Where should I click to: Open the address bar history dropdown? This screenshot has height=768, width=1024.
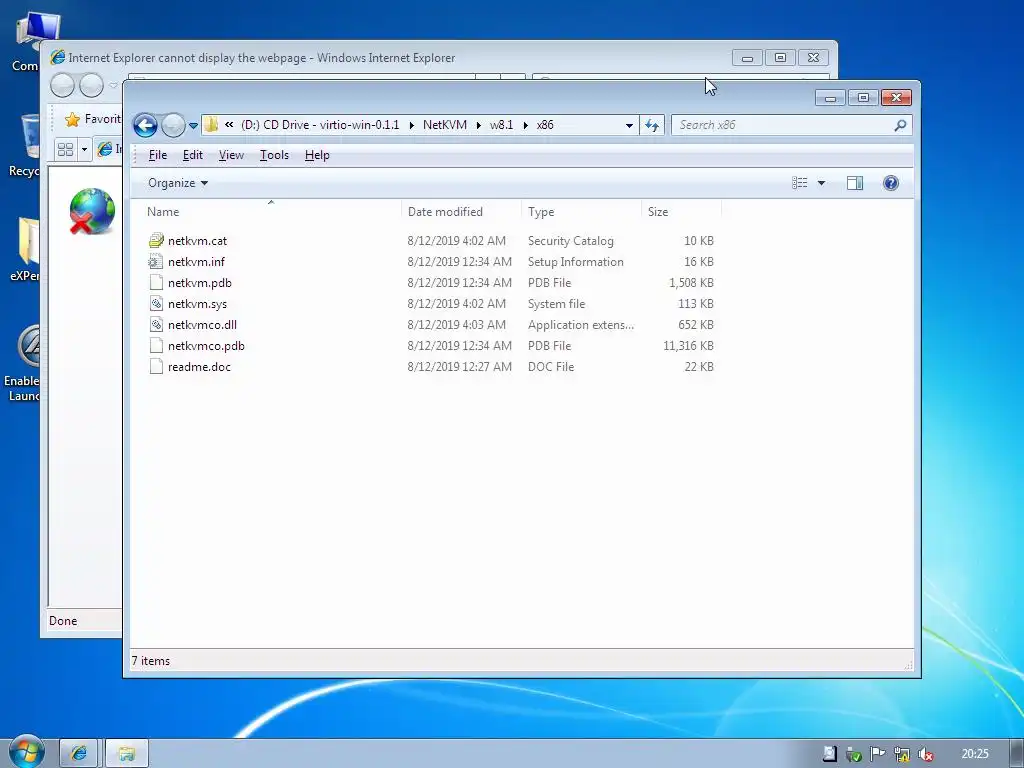[x=629, y=125]
